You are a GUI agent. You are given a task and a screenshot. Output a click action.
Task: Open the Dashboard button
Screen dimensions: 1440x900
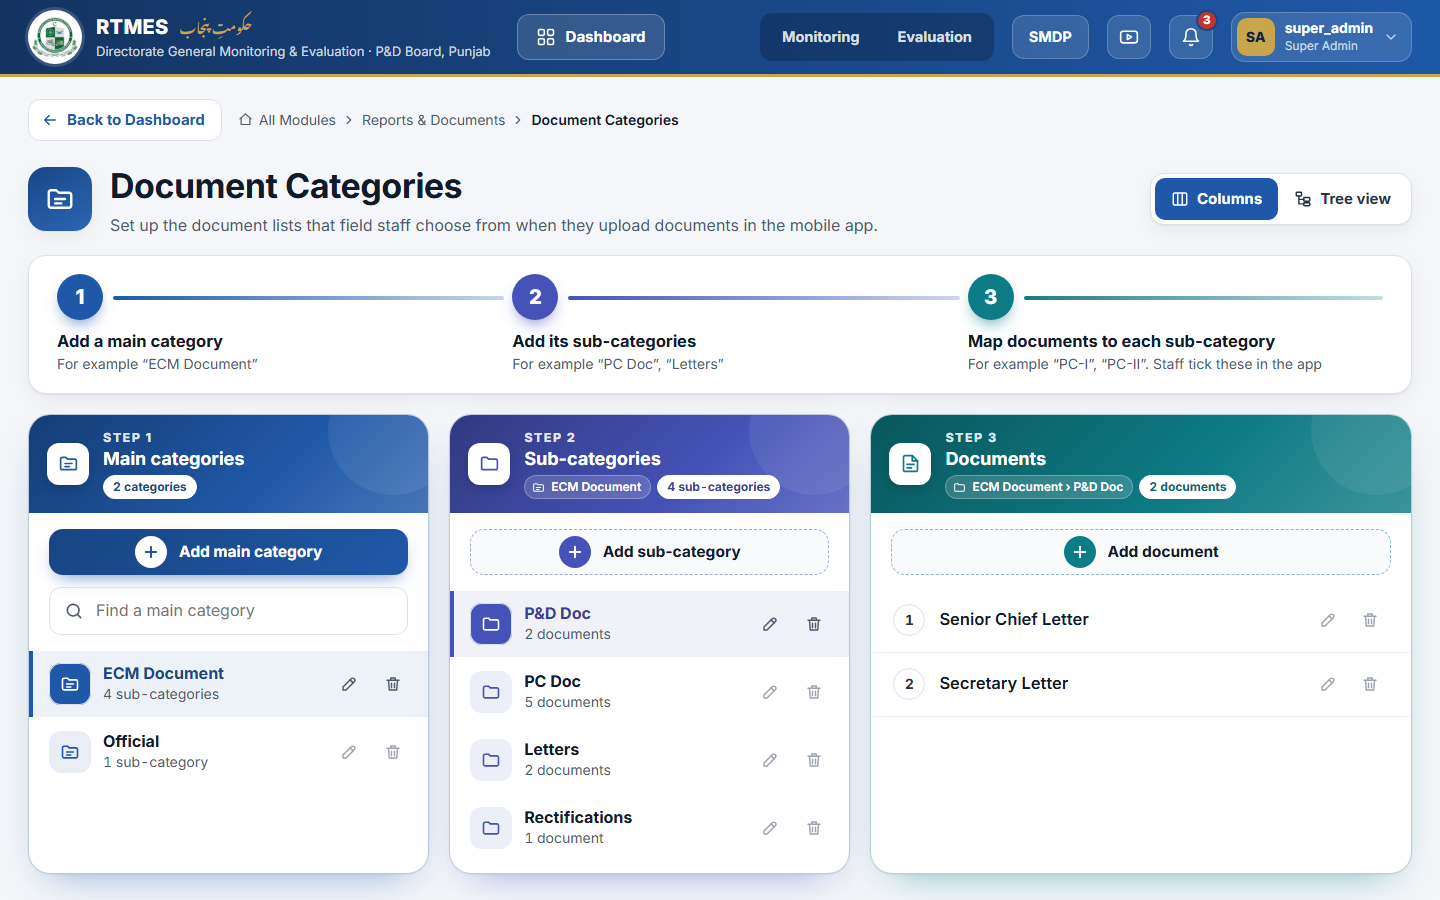pos(591,37)
